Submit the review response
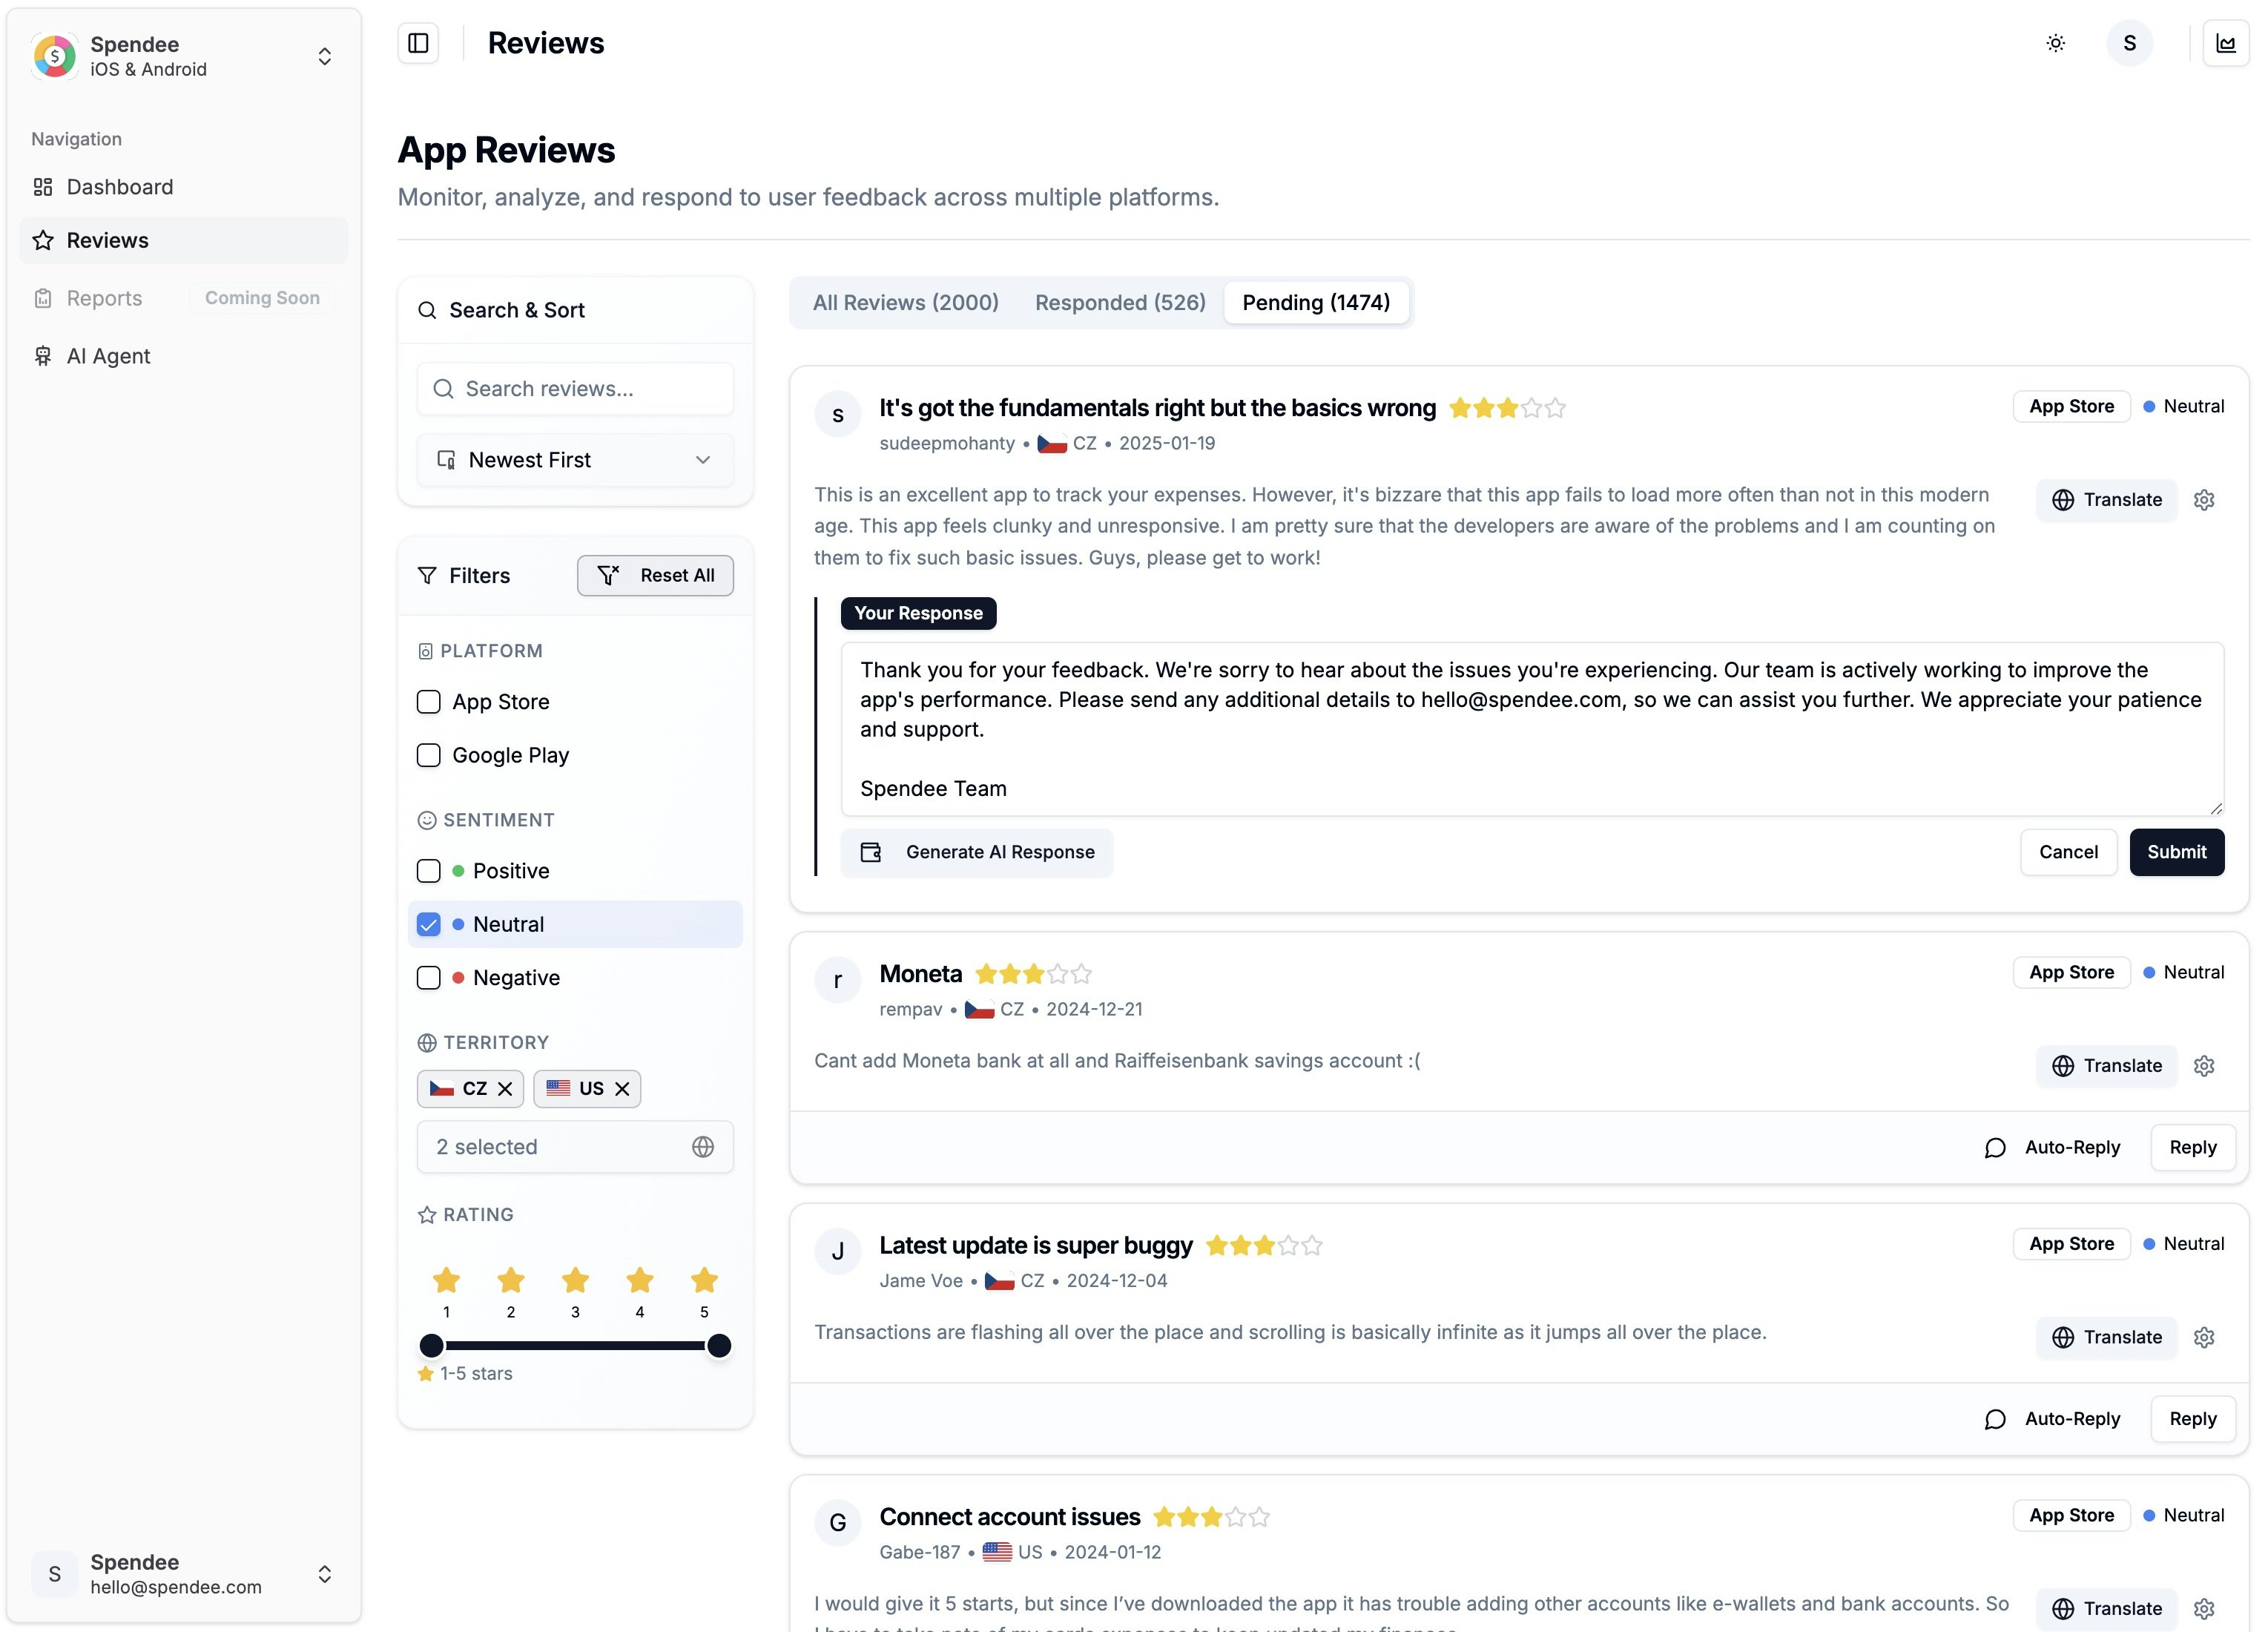The image size is (2268, 1632). (2176, 852)
